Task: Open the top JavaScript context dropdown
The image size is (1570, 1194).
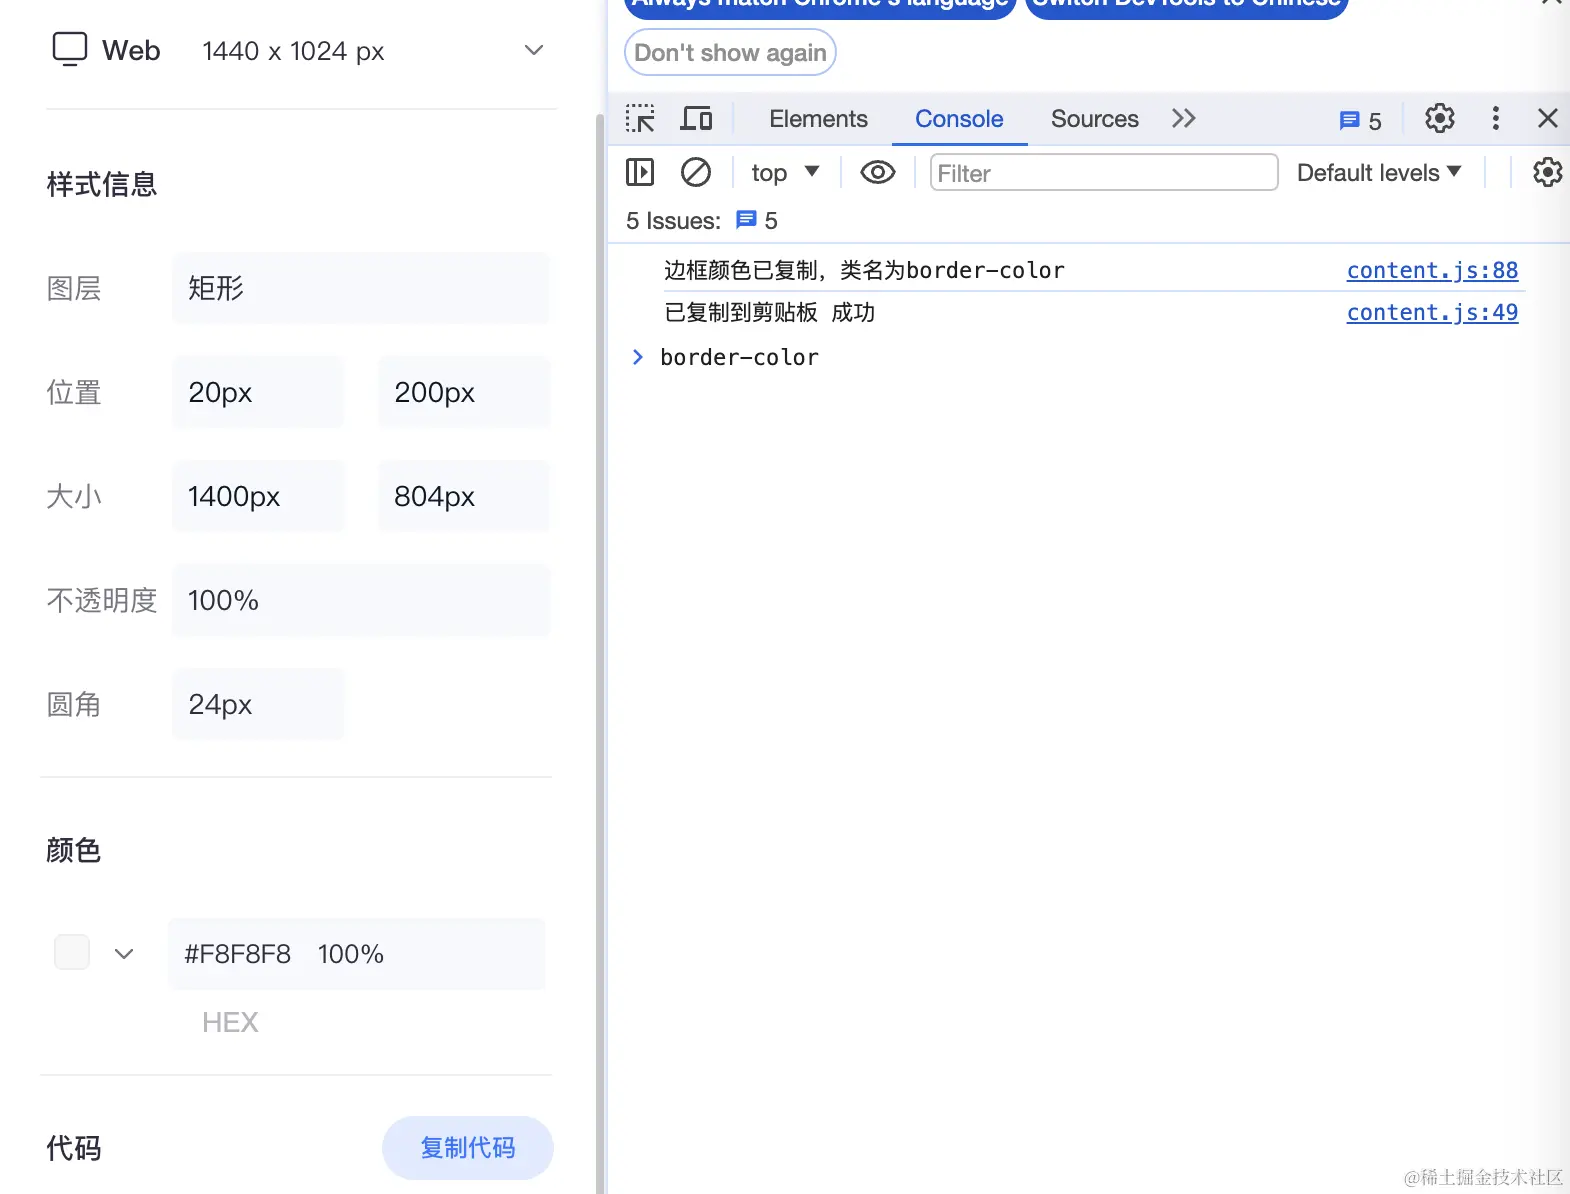Action: tap(785, 173)
